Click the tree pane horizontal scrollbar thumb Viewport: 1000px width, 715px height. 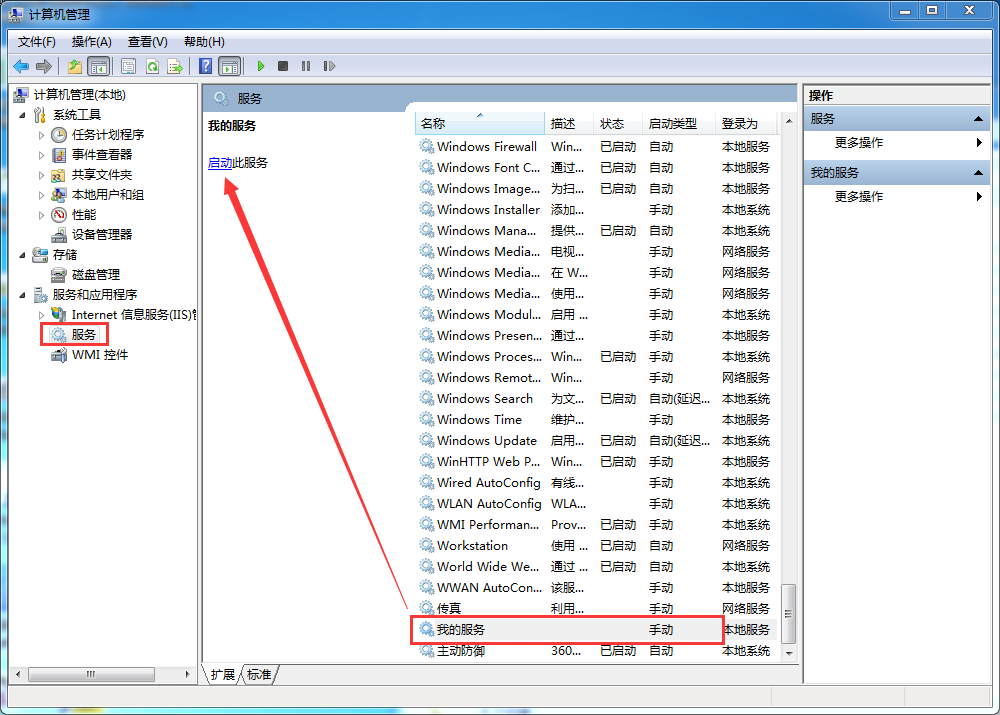(x=91, y=674)
